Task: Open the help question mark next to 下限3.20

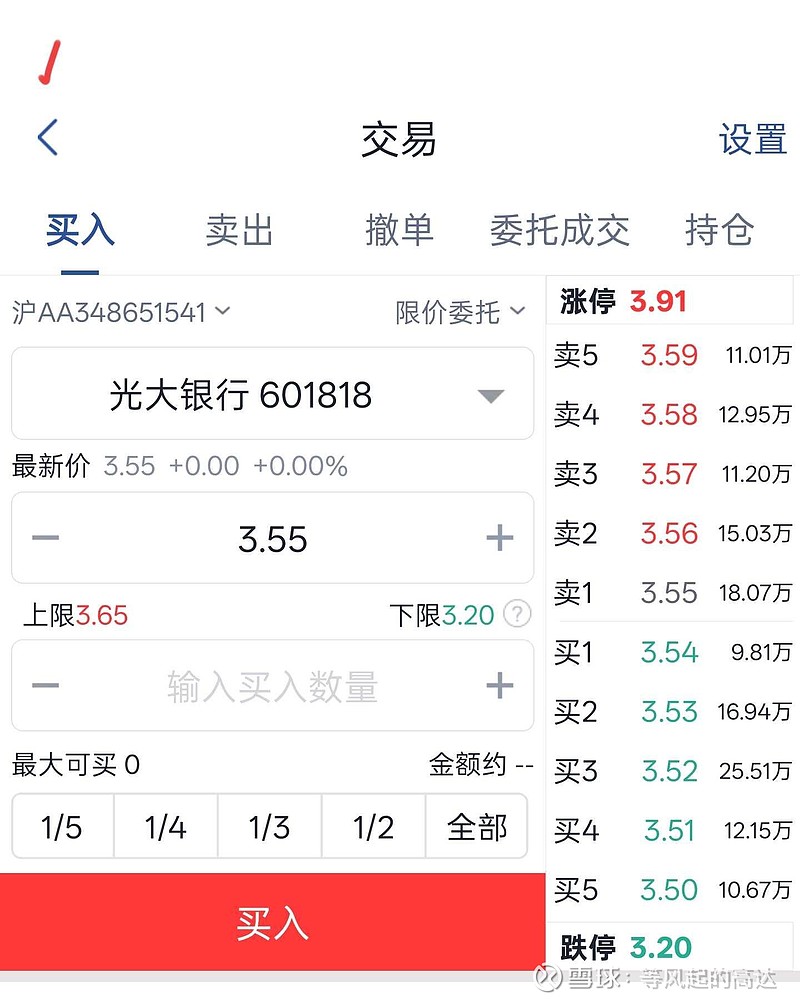Action: click(517, 614)
